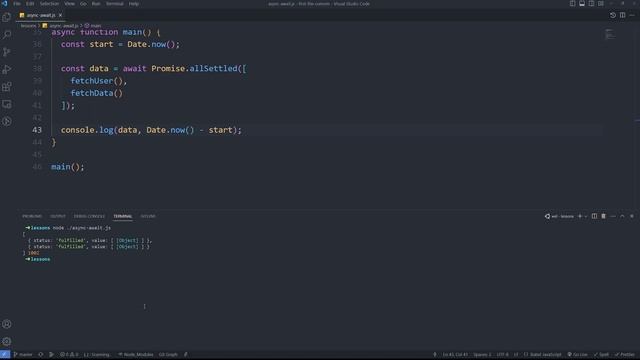Select the async-await.js editor tab

(x=40, y=15)
